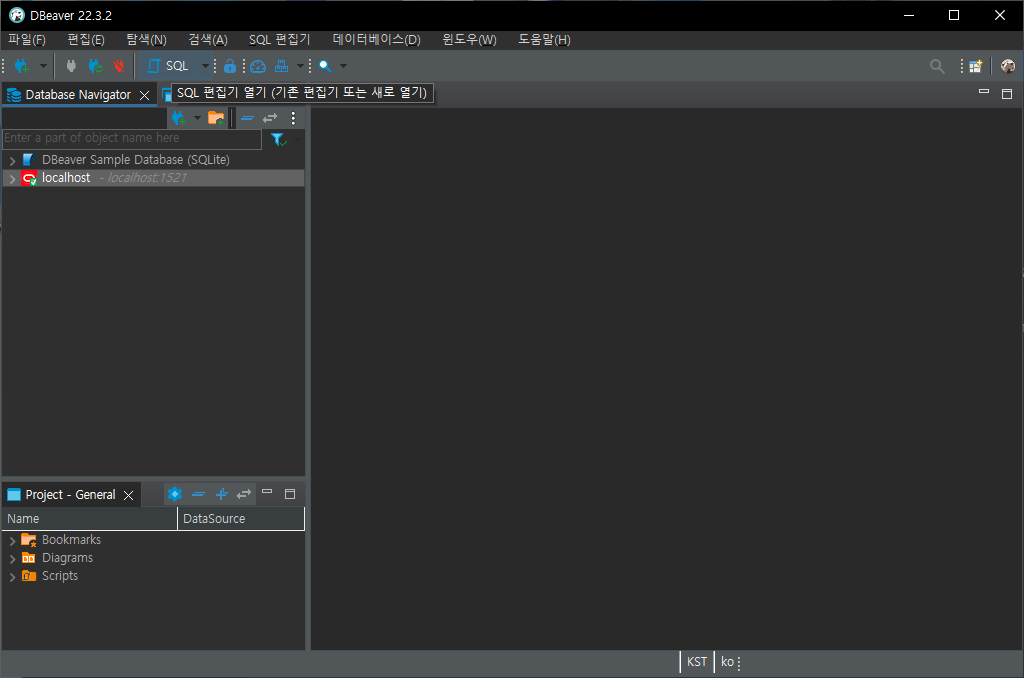This screenshot has width=1024, height=678.
Task: Open dropdown arrow next to funnel filter
Action: 298,139
